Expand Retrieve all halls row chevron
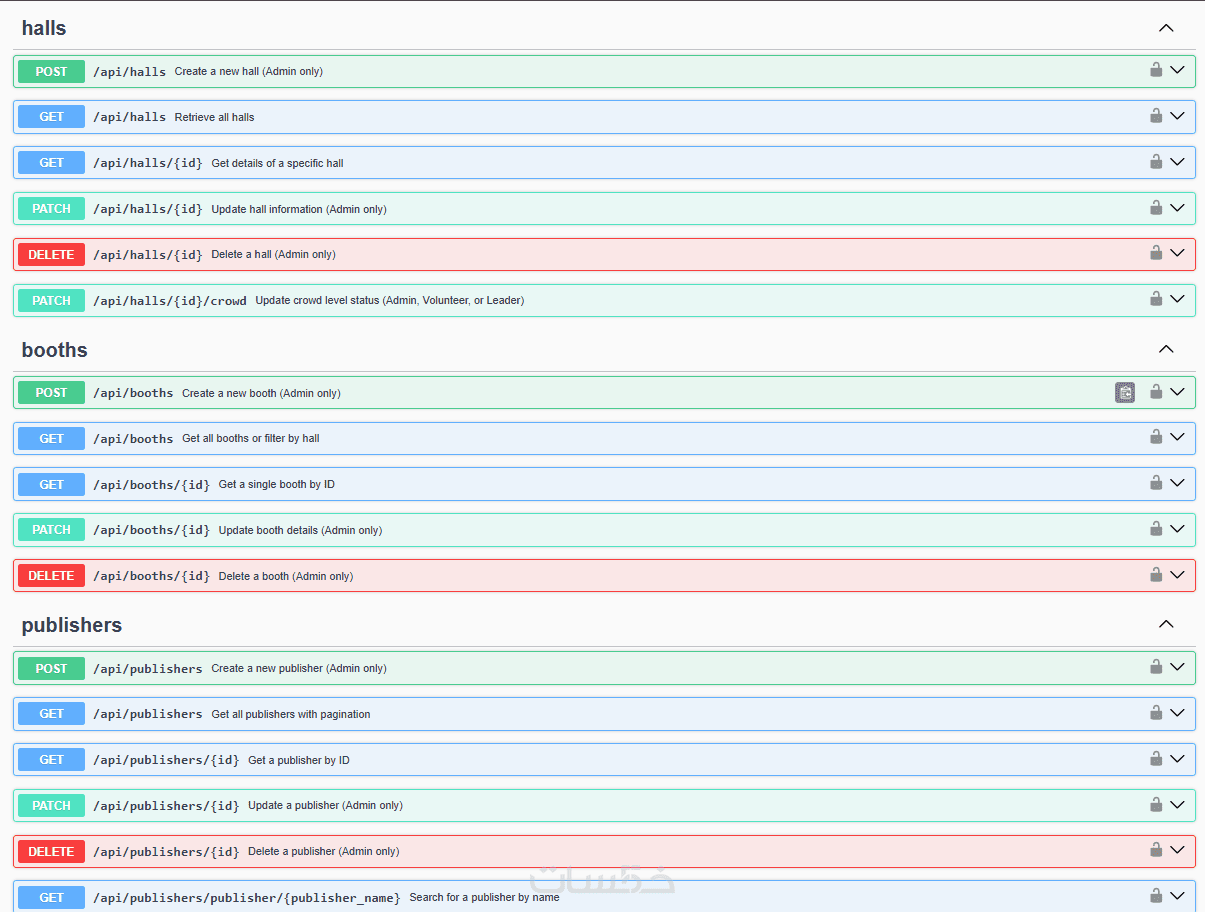 click(1177, 116)
